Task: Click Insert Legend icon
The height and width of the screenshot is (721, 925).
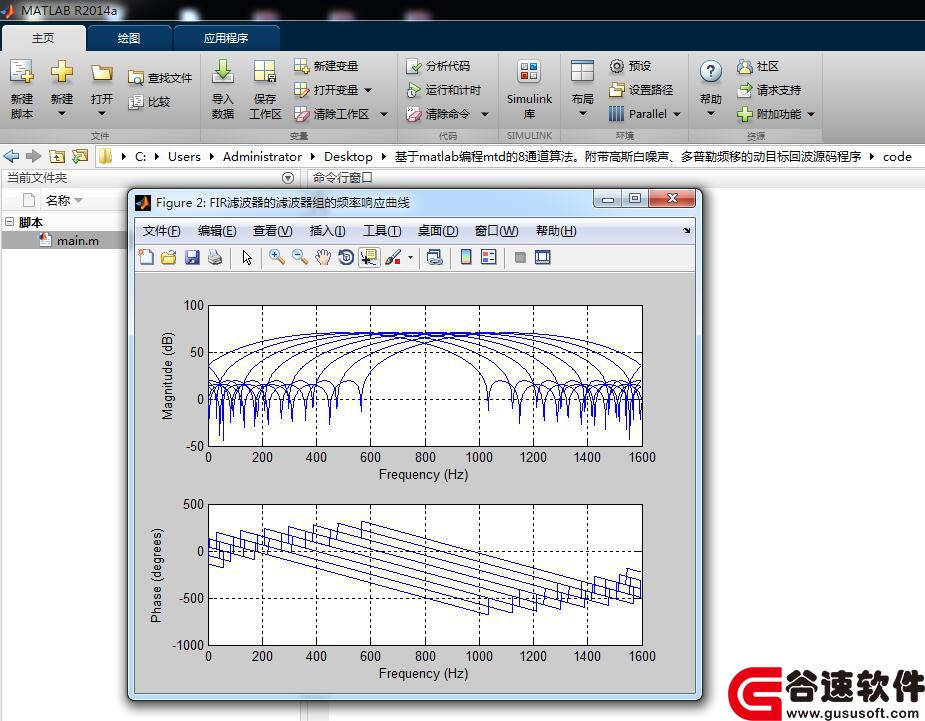Action: 488,257
